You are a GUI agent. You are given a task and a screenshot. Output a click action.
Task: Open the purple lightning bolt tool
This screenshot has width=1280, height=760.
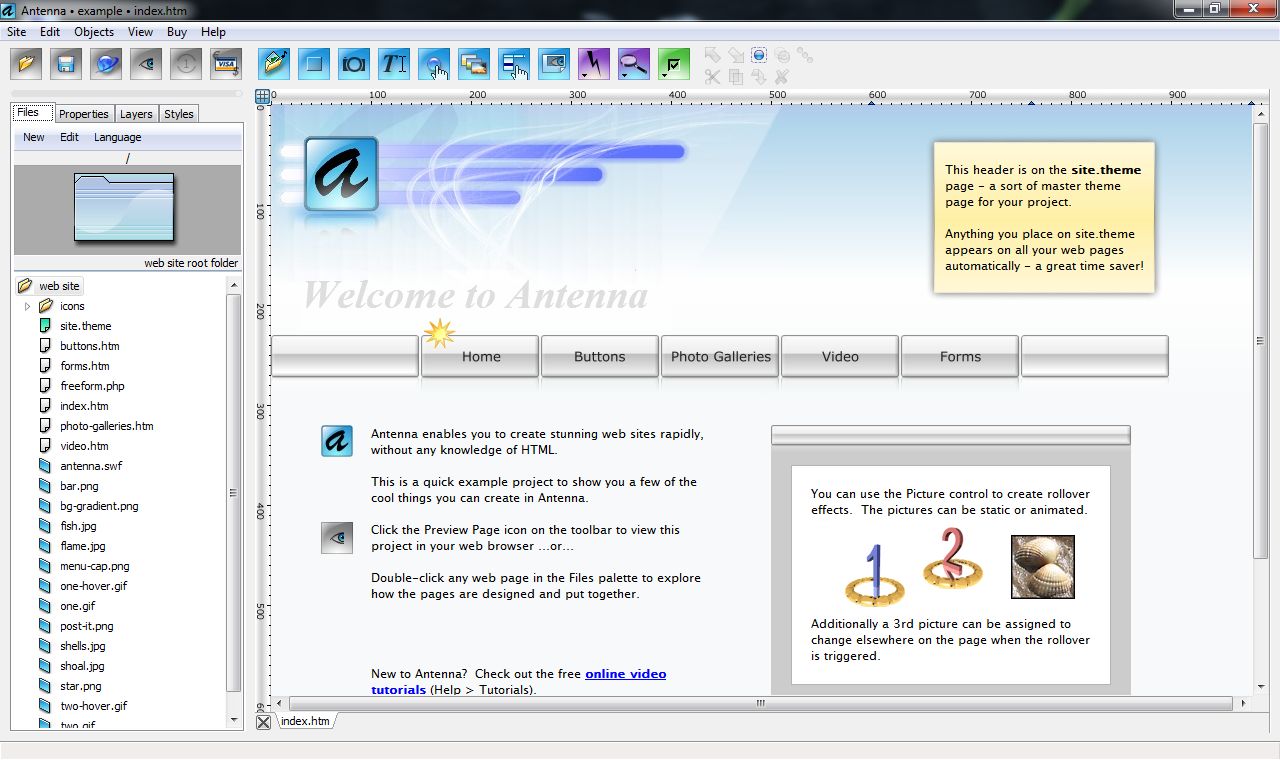[x=594, y=64]
